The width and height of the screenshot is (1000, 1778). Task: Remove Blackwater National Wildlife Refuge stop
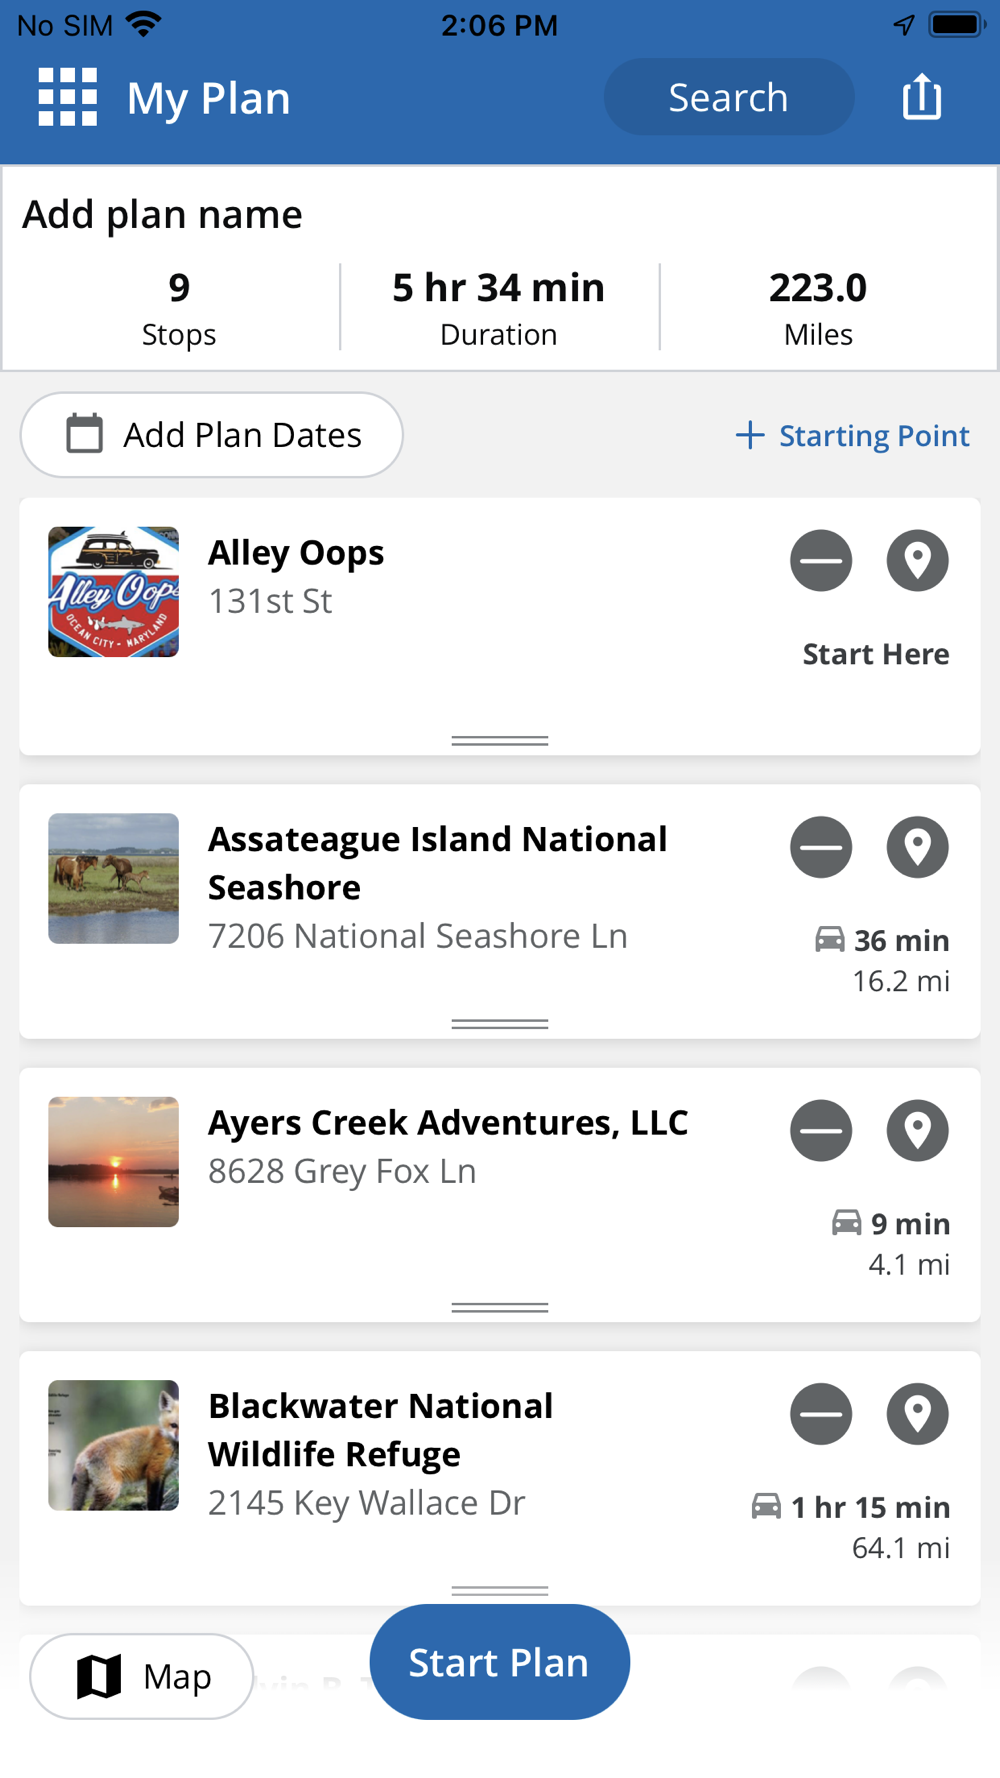[821, 1414]
